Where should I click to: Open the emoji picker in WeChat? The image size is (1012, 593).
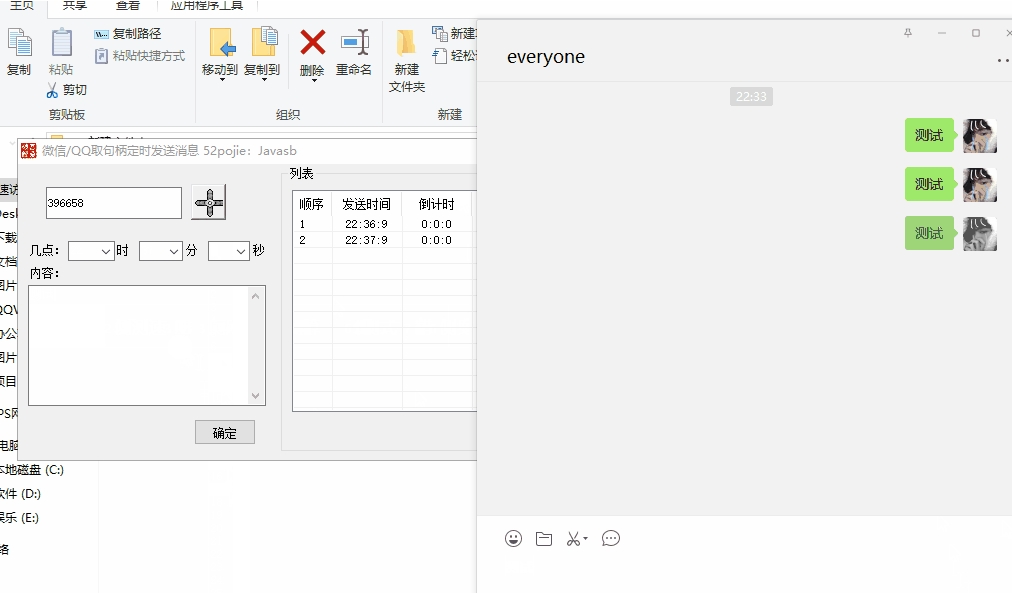513,539
